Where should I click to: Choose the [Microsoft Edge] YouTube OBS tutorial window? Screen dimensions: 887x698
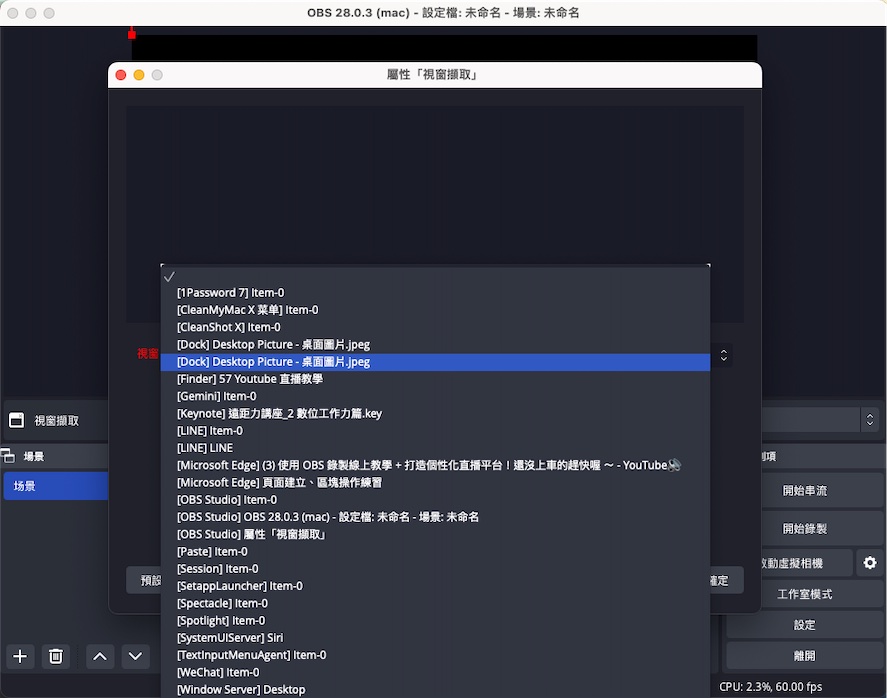[x=435, y=466]
